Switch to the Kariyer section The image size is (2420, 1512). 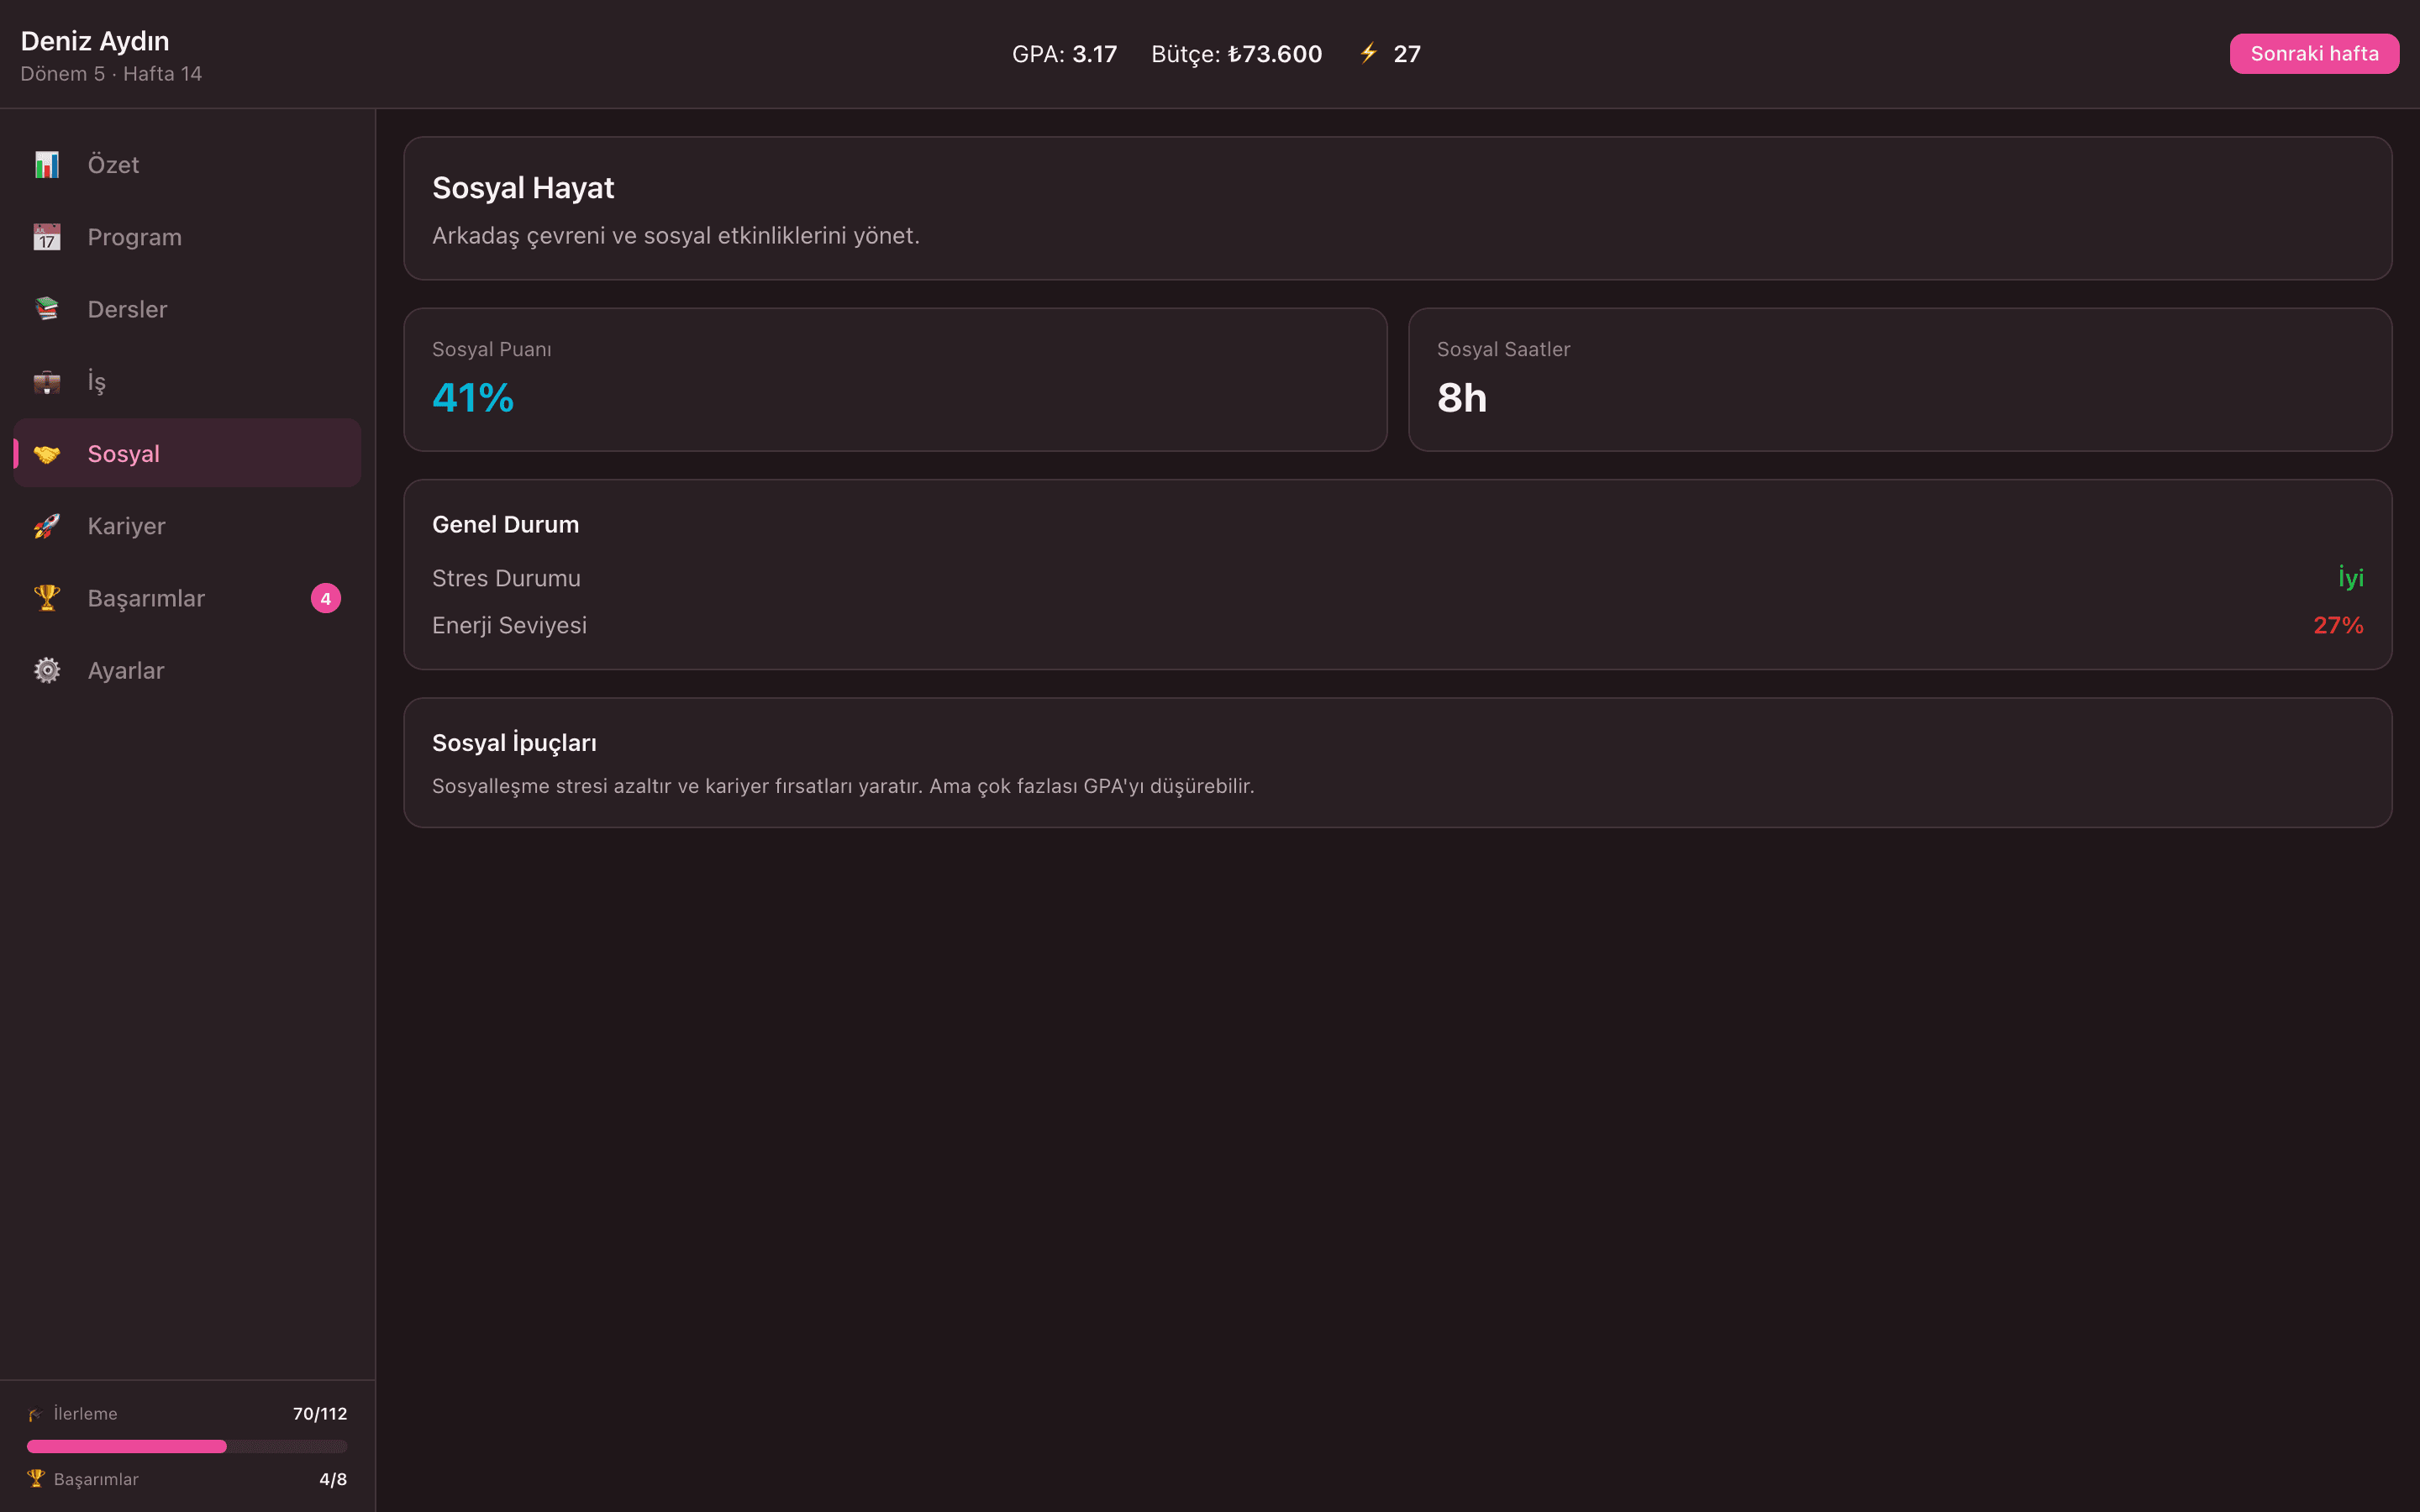pyautogui.click(x=187, y=526)
